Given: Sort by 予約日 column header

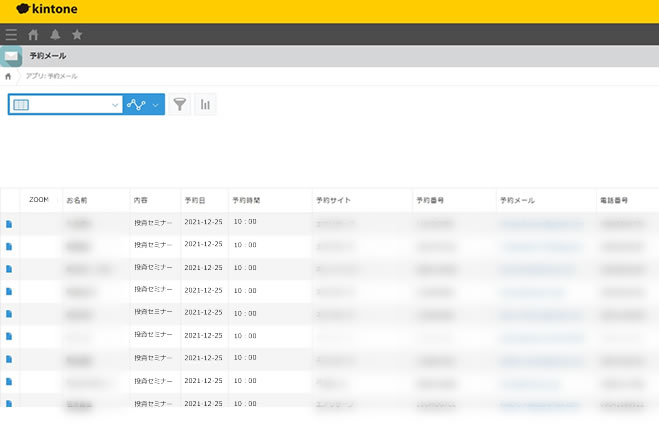Looking at the screenshot, I should 196,201.
